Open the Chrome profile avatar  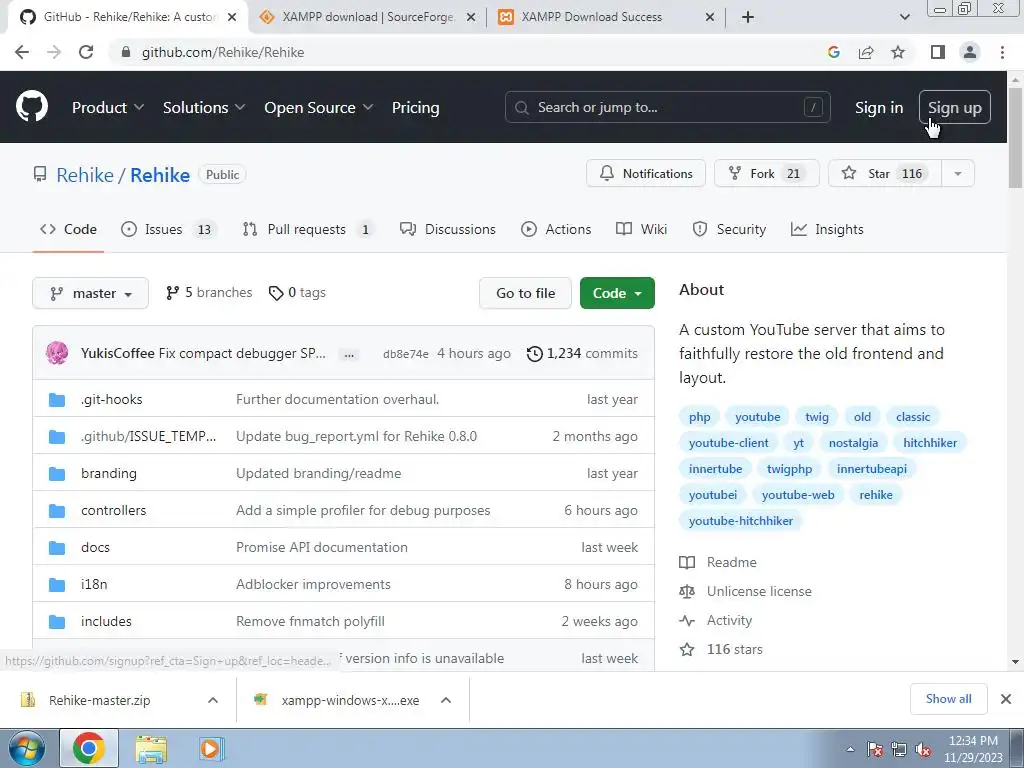point(970,52)
